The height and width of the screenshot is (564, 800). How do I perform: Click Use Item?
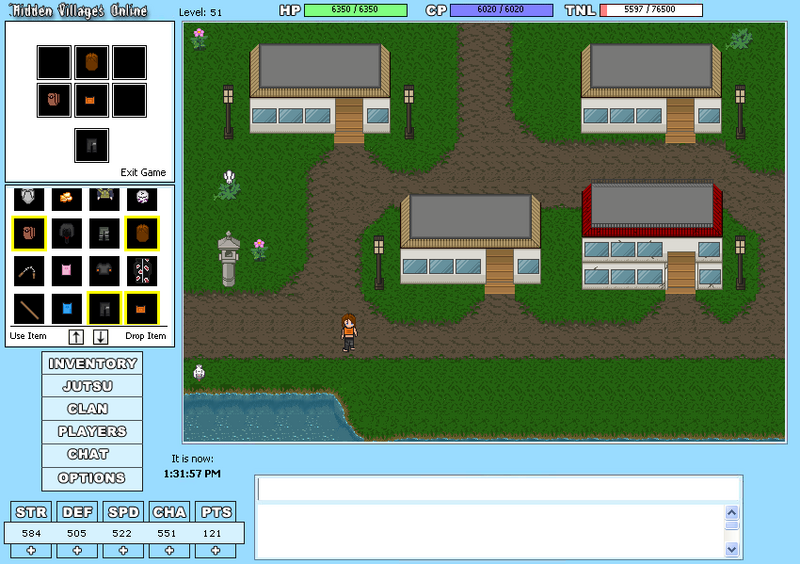pyautogui.click(x=30, y=336)
